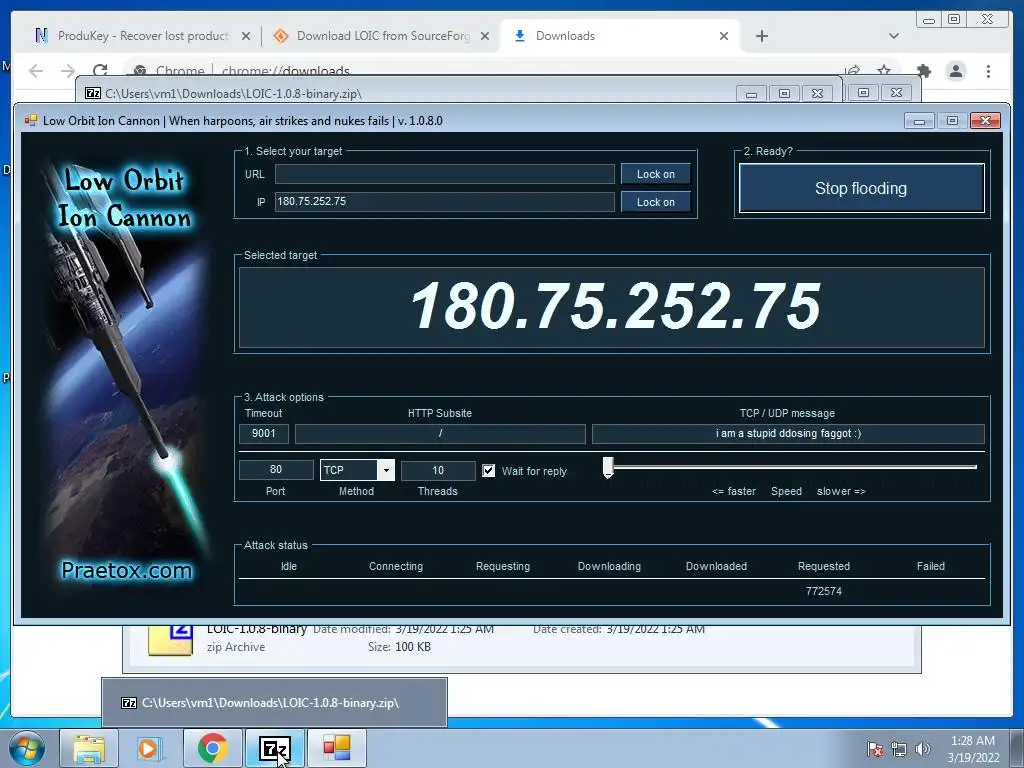Click the Threads field showing 10
Image resolution: width=1024 pixels, height=768 pixels.
pos(438,470)
